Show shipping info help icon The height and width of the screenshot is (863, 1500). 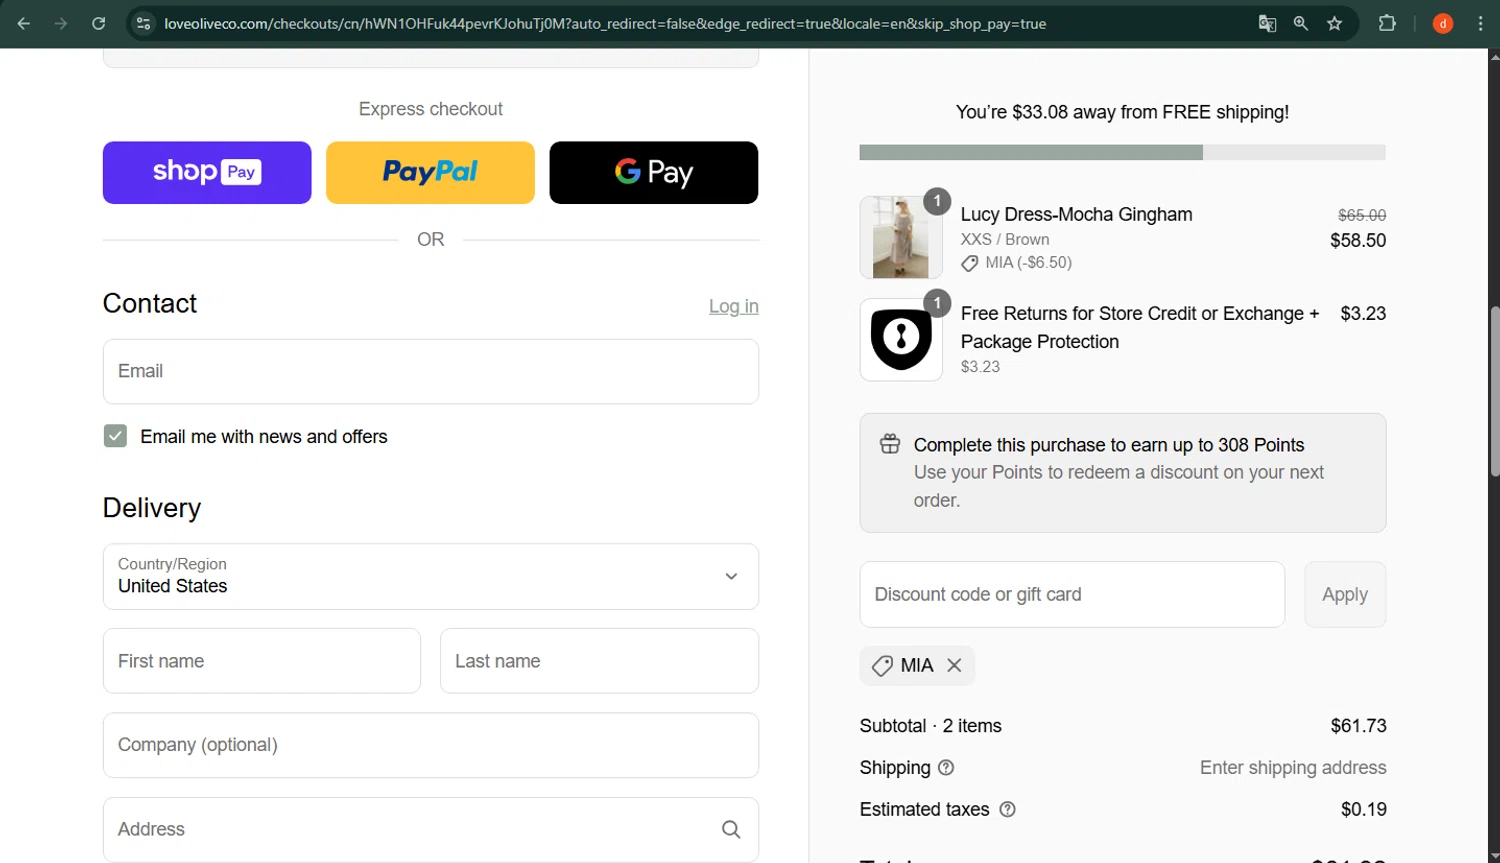coord(946,767)
